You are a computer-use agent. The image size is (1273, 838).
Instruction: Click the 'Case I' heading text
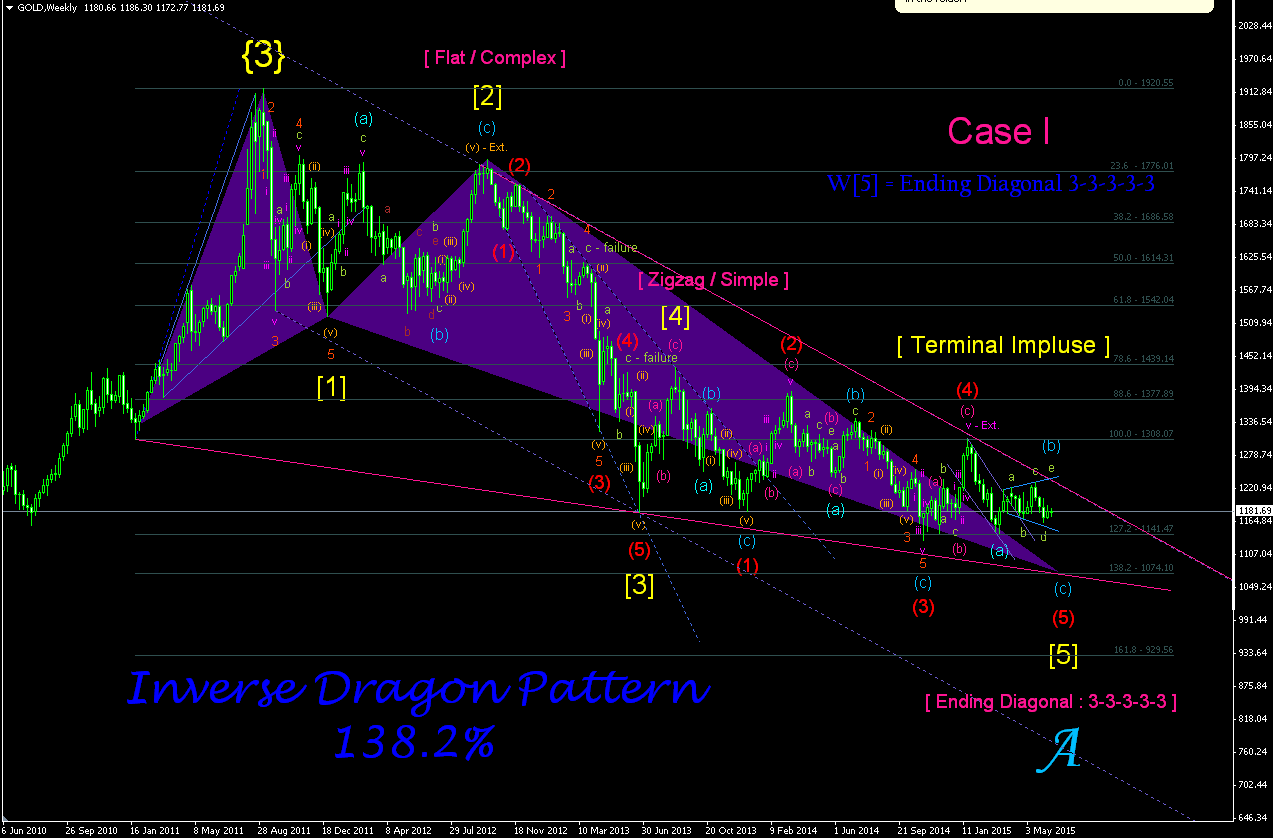[998, 131]
